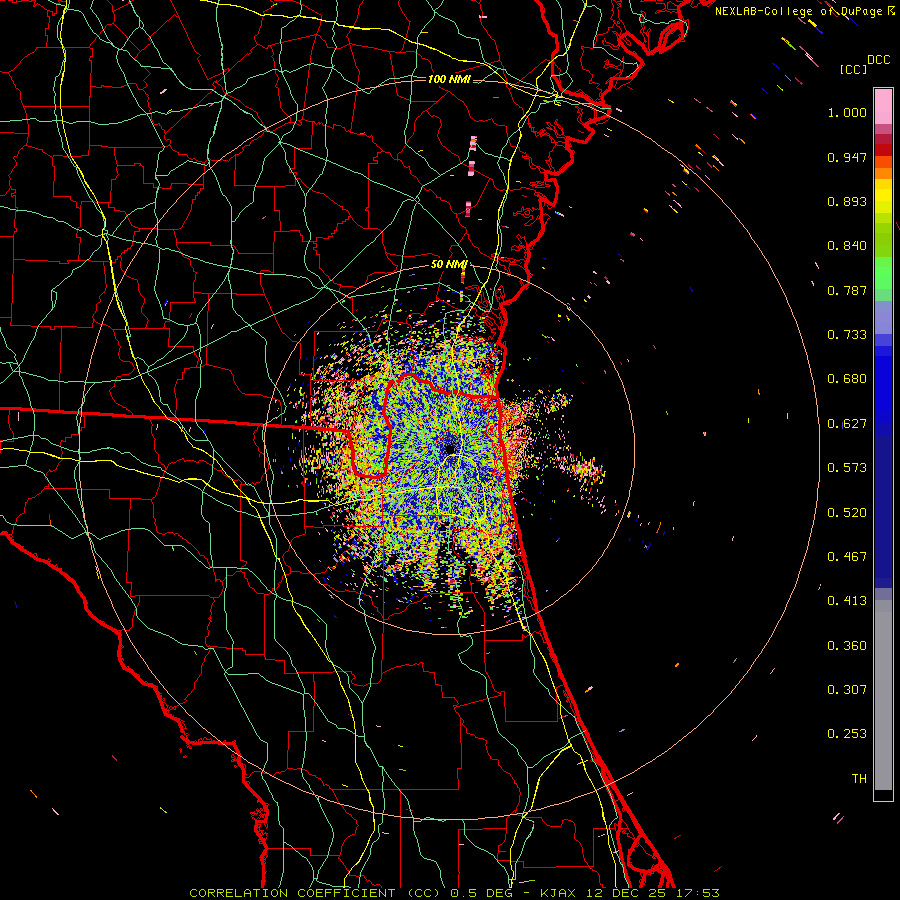Select the 0.520 color scale value

click(x=847, y=513)
